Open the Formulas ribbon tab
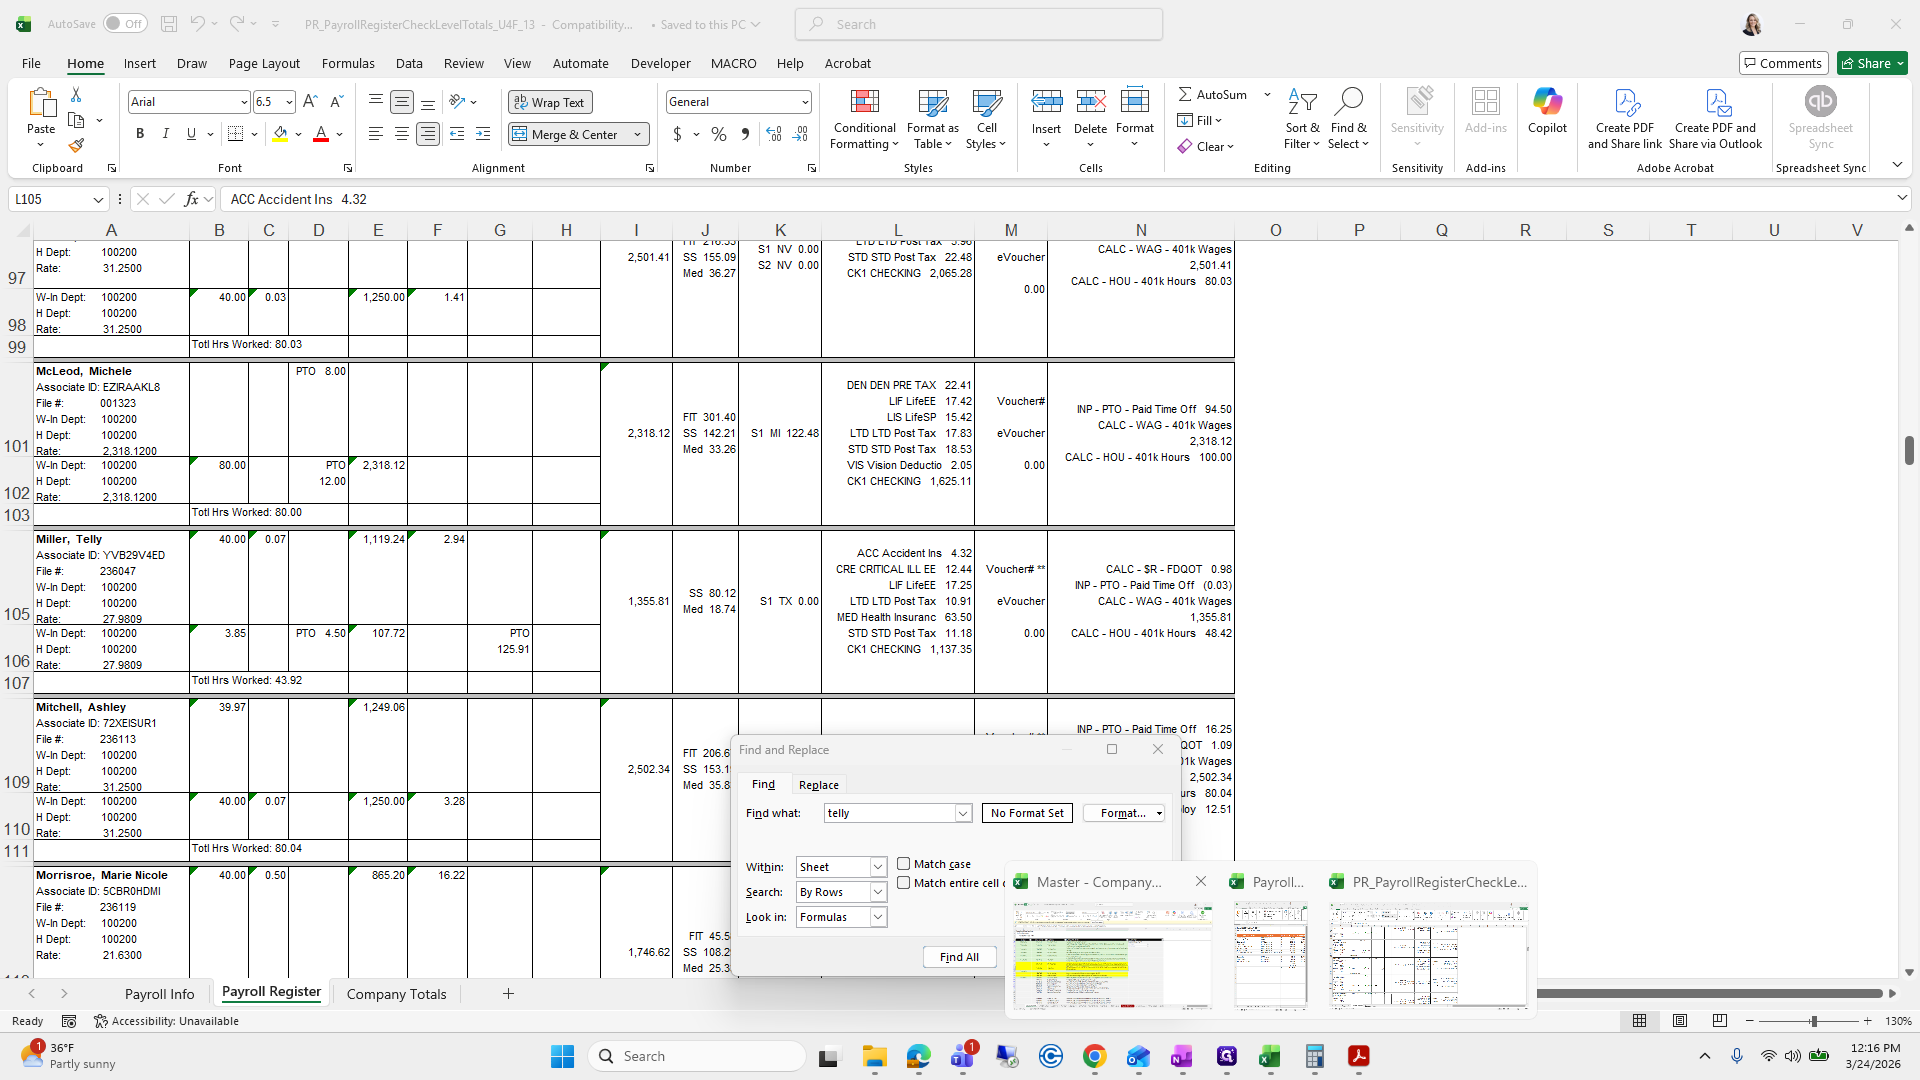This screenshot has width=1920, height=1080. click(348, 63)
